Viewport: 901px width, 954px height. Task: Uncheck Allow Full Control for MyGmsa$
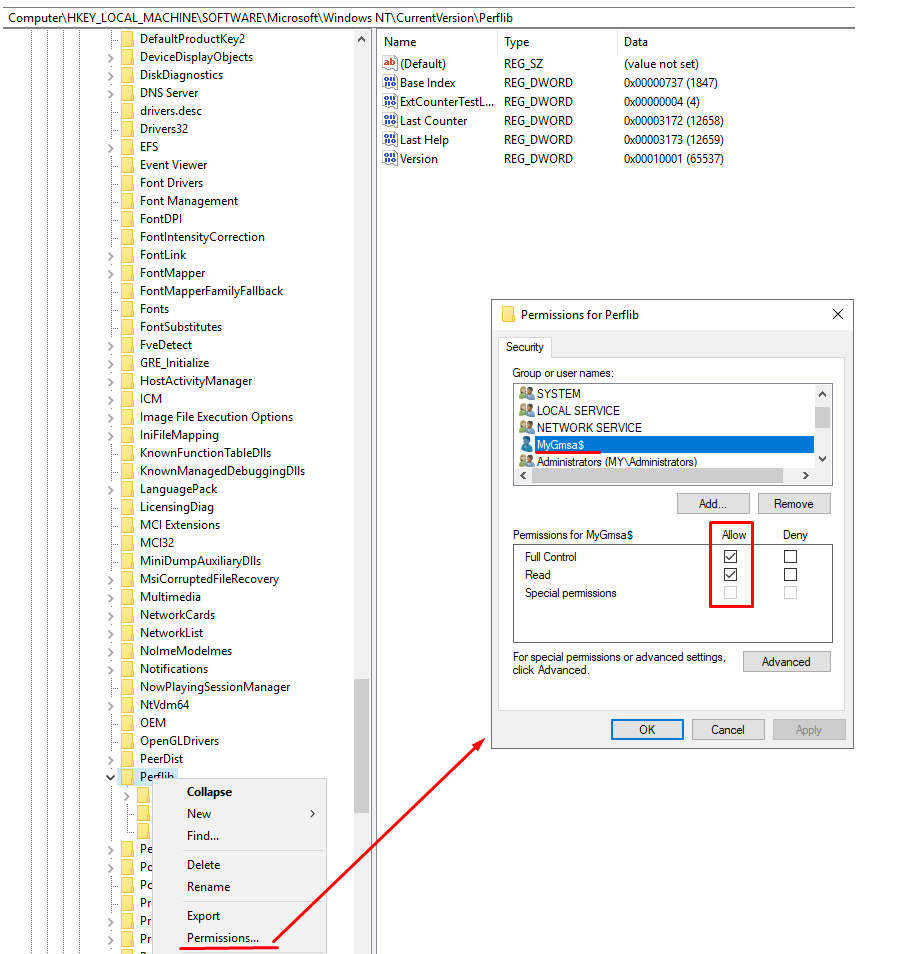(731, 556)
